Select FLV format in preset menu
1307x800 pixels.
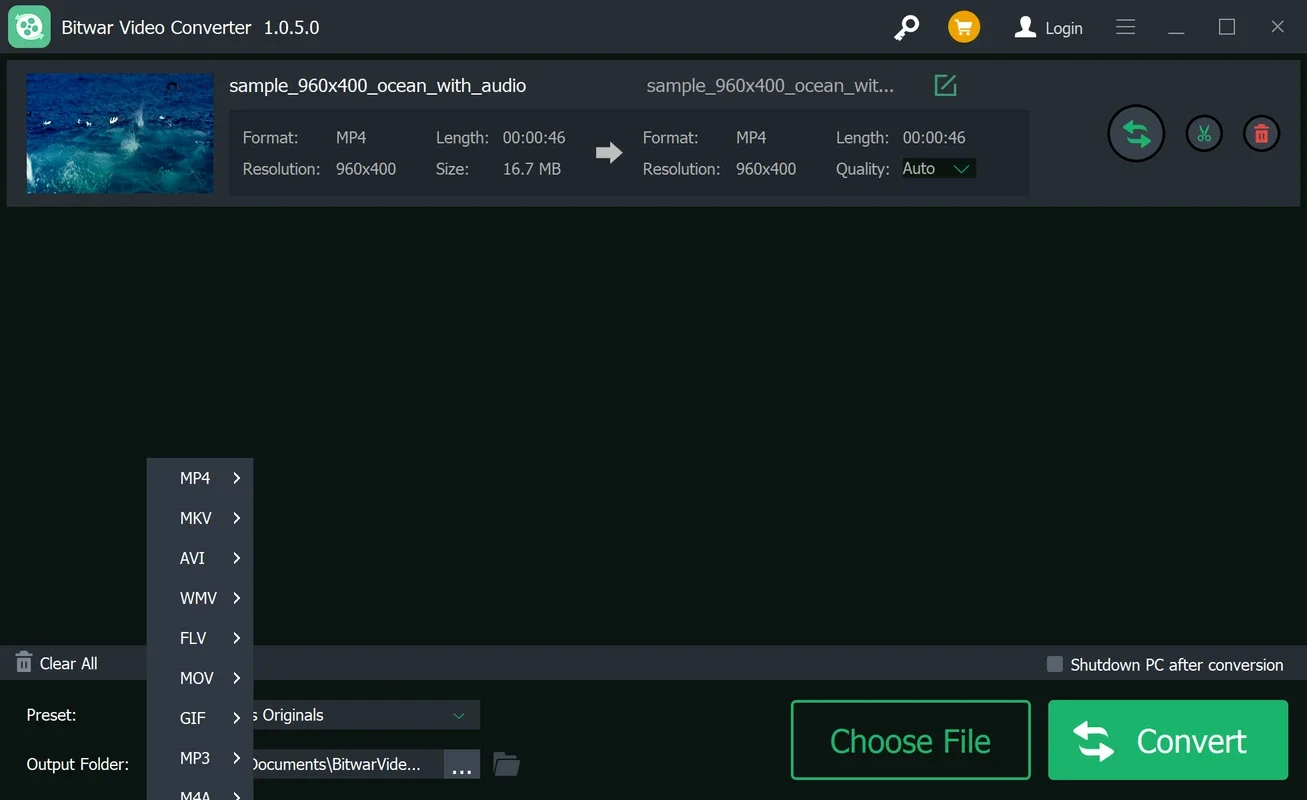coord(200,638)
